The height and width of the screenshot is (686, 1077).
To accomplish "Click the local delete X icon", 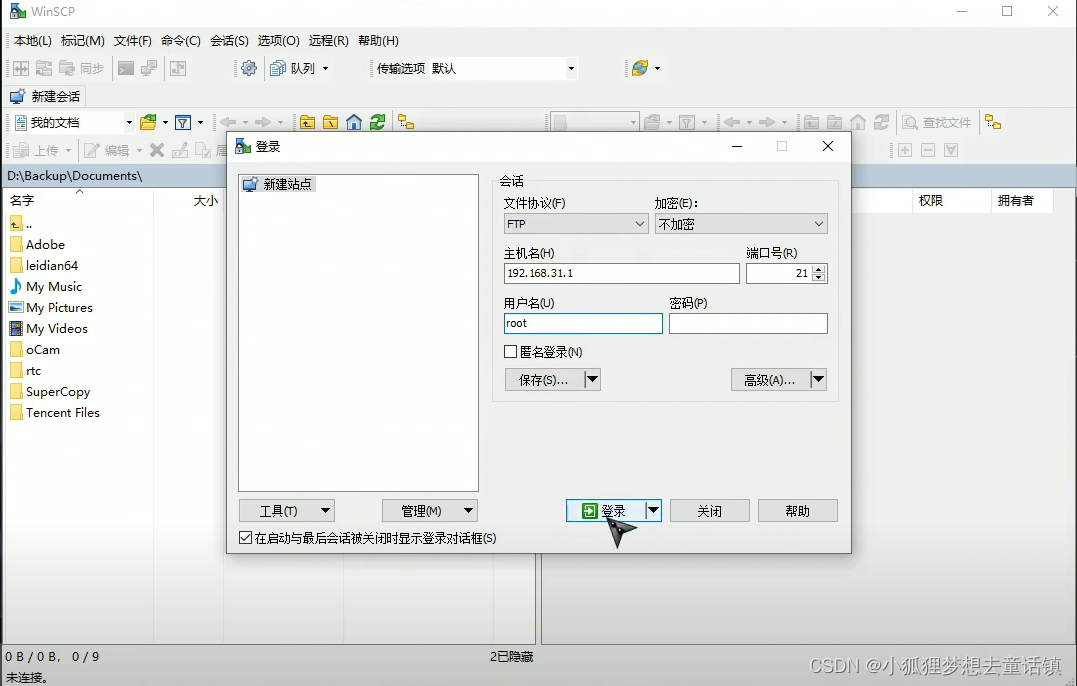I will pyautogui.click(x=157, y=150).
